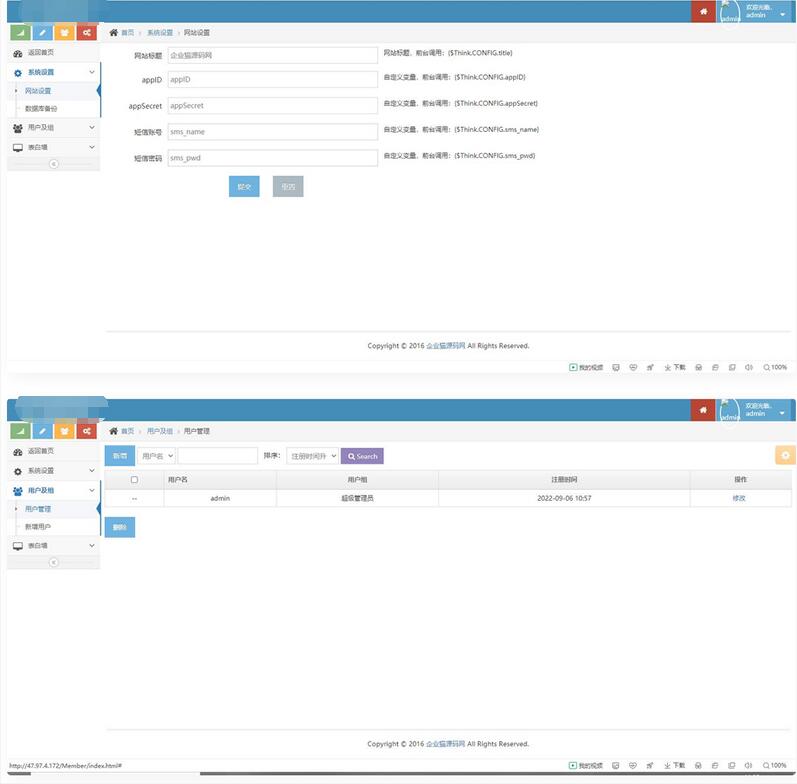Open 数据库备份 in the sidebar
Image resolution: width=797 pixels, height=784 pixels.
pyautogui.click(x=42, y=108)
